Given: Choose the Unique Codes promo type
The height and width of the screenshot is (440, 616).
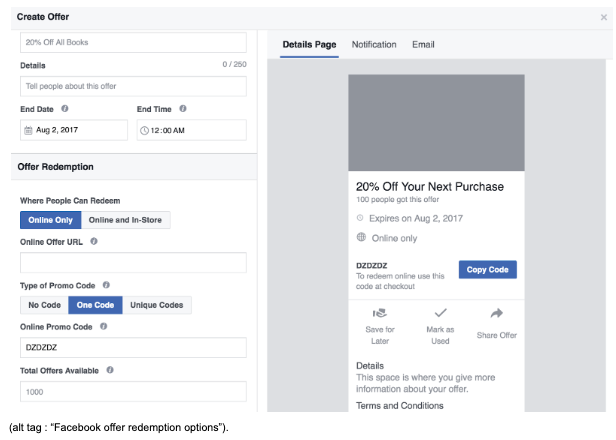Looking at the screenshot, I should click(x=156, y=305).
